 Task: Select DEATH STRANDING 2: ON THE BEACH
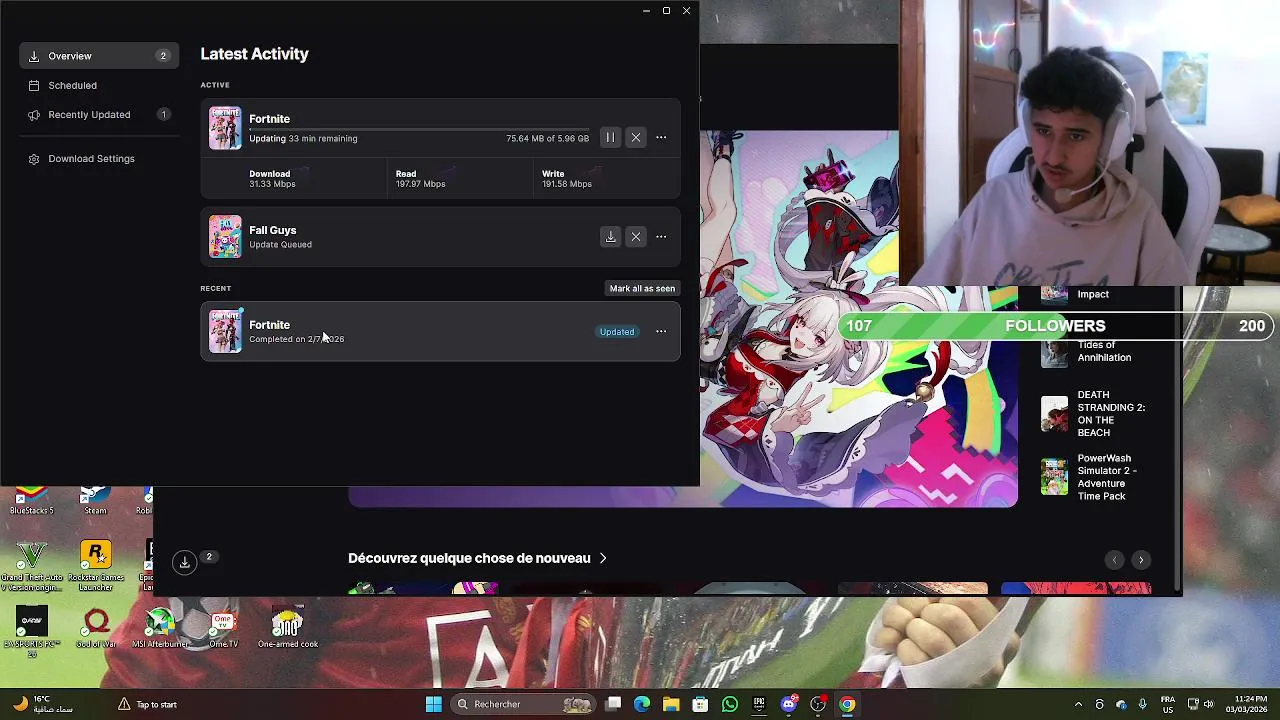1094,413
